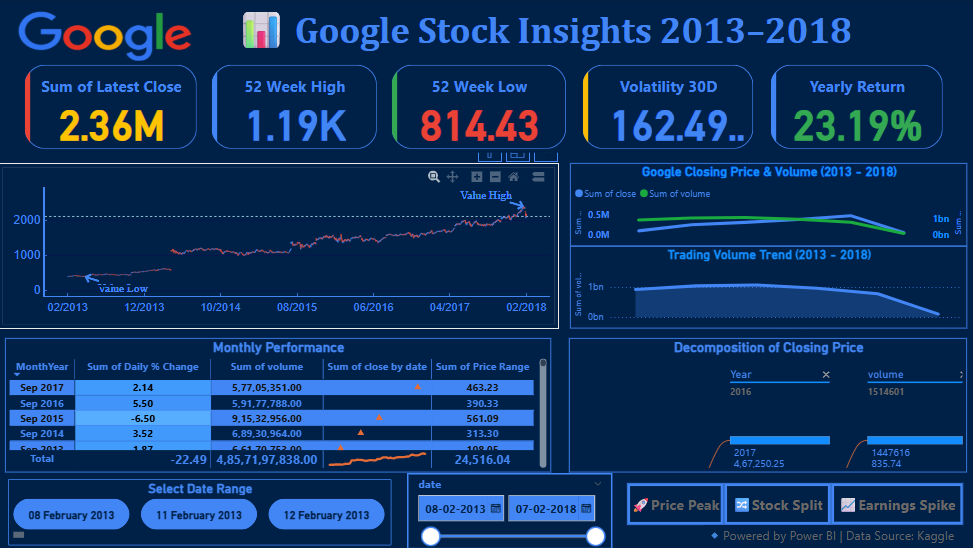This screenshot has width=973, height=548.
Task: Select the Sep 2016 row label
Action: [x=42, y=403]
